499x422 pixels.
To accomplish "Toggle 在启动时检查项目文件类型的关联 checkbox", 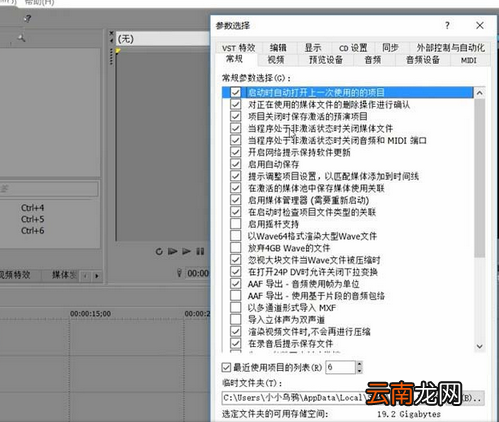I will [235, 212].
